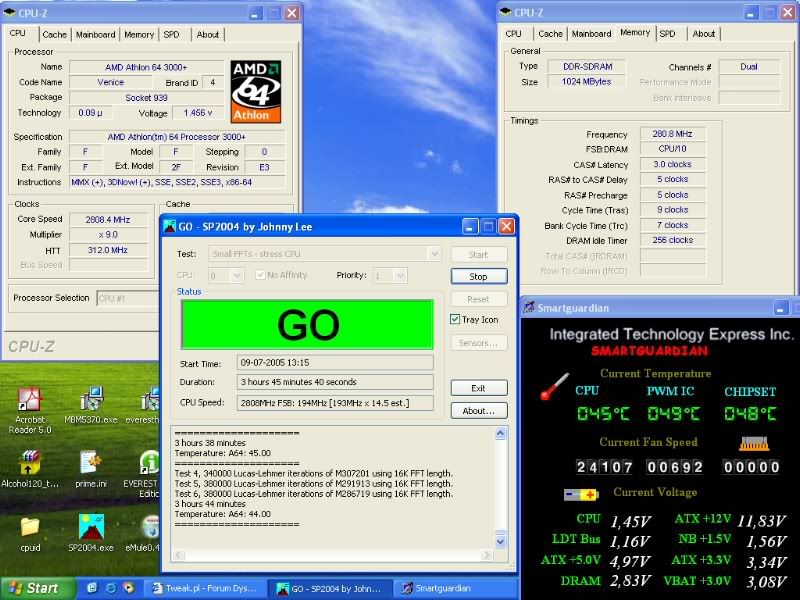Switch to Cache tab in CPU-Z processor window

pos(55,35)
